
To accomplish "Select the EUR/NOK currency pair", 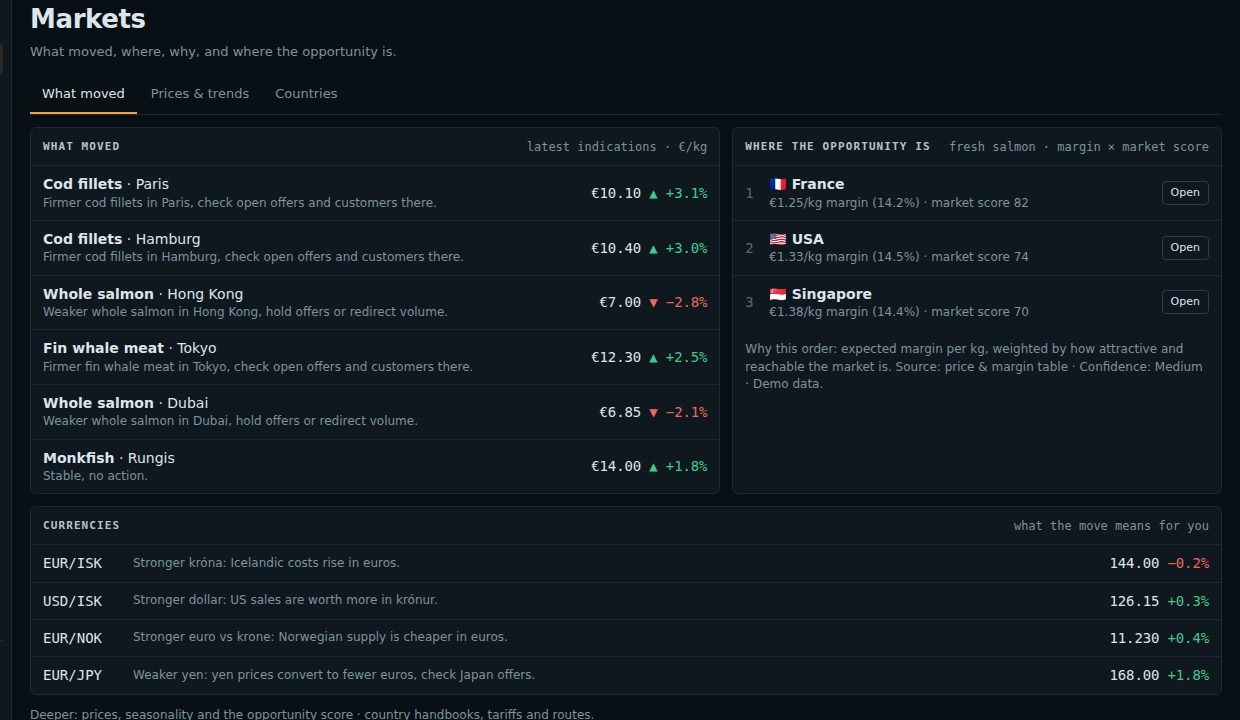I will (72, 638).
